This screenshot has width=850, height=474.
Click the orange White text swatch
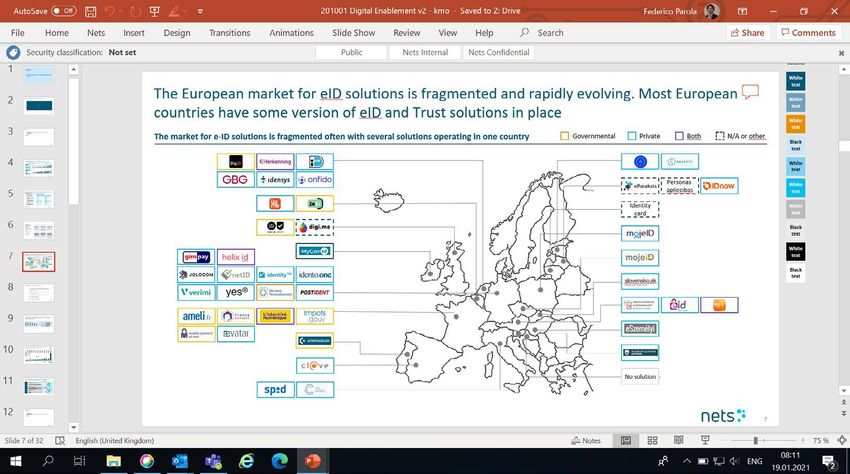(795, 124)
